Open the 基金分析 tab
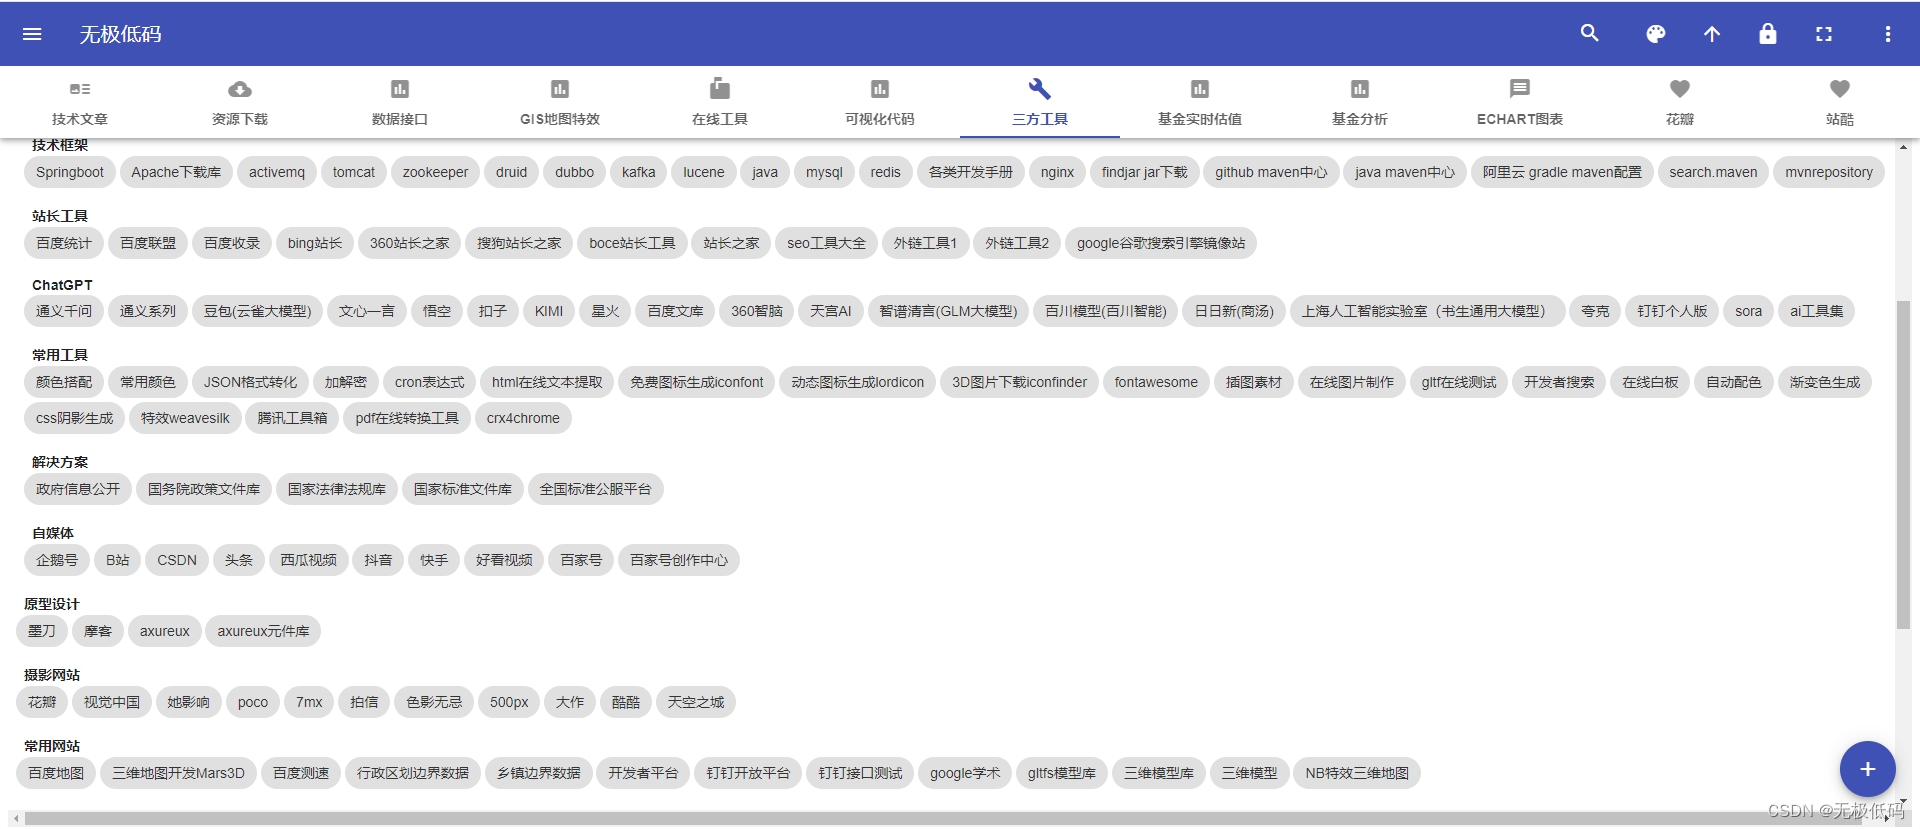 [1360, 102]
